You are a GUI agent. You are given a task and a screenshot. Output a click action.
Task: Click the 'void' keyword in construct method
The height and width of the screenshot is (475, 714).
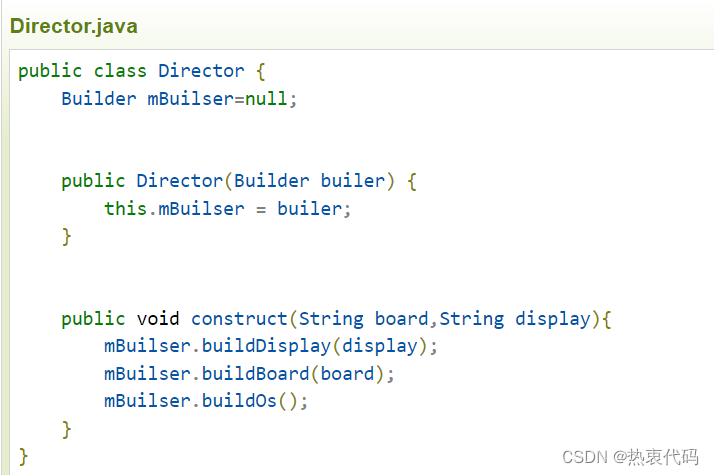point(158,319)
